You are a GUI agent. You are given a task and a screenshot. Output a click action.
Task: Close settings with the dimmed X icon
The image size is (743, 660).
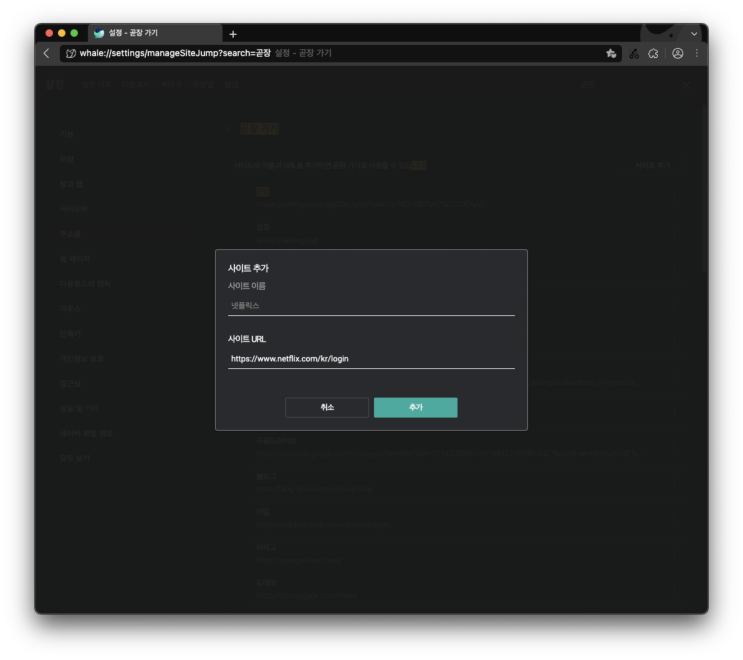click(x=686, y=85)
